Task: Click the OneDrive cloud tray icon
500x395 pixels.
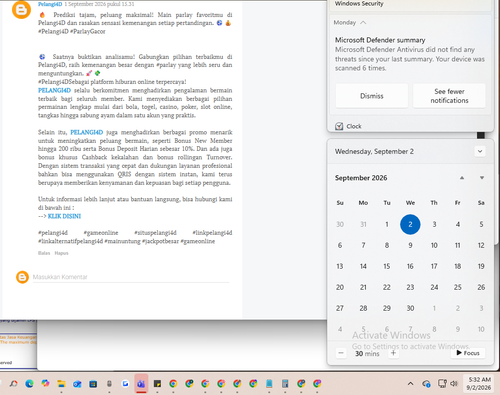Action: [x=426, y=384]
